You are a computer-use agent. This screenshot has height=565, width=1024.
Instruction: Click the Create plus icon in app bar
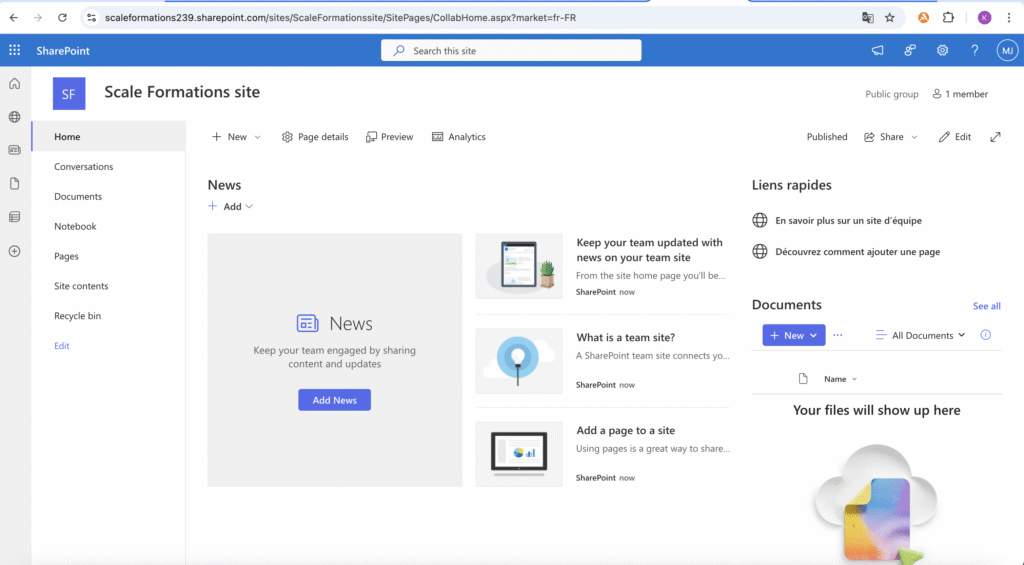pyautogui.click(x=14, y=251)
